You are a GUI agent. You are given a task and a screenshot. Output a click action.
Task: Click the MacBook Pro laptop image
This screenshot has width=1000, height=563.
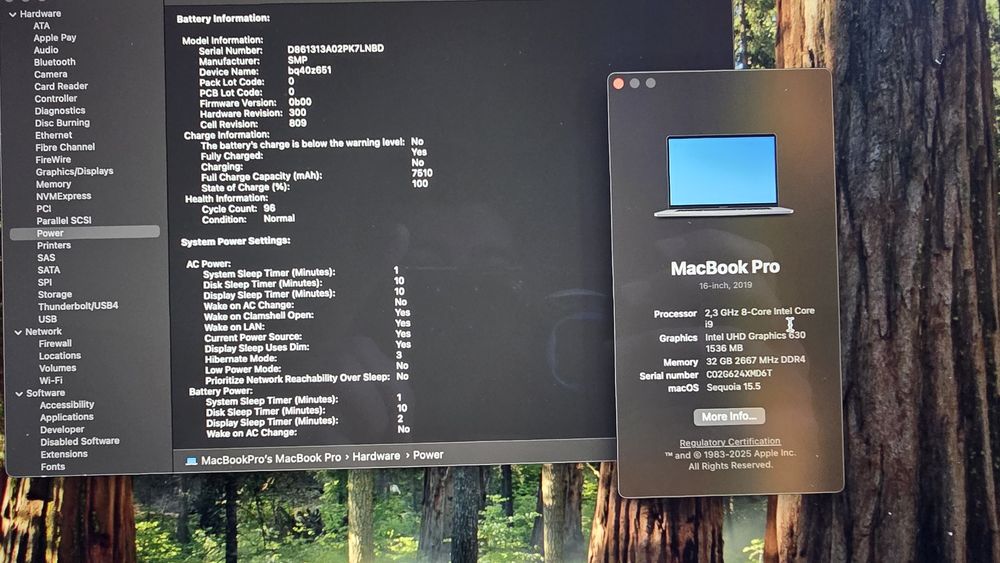click(723, 175)
